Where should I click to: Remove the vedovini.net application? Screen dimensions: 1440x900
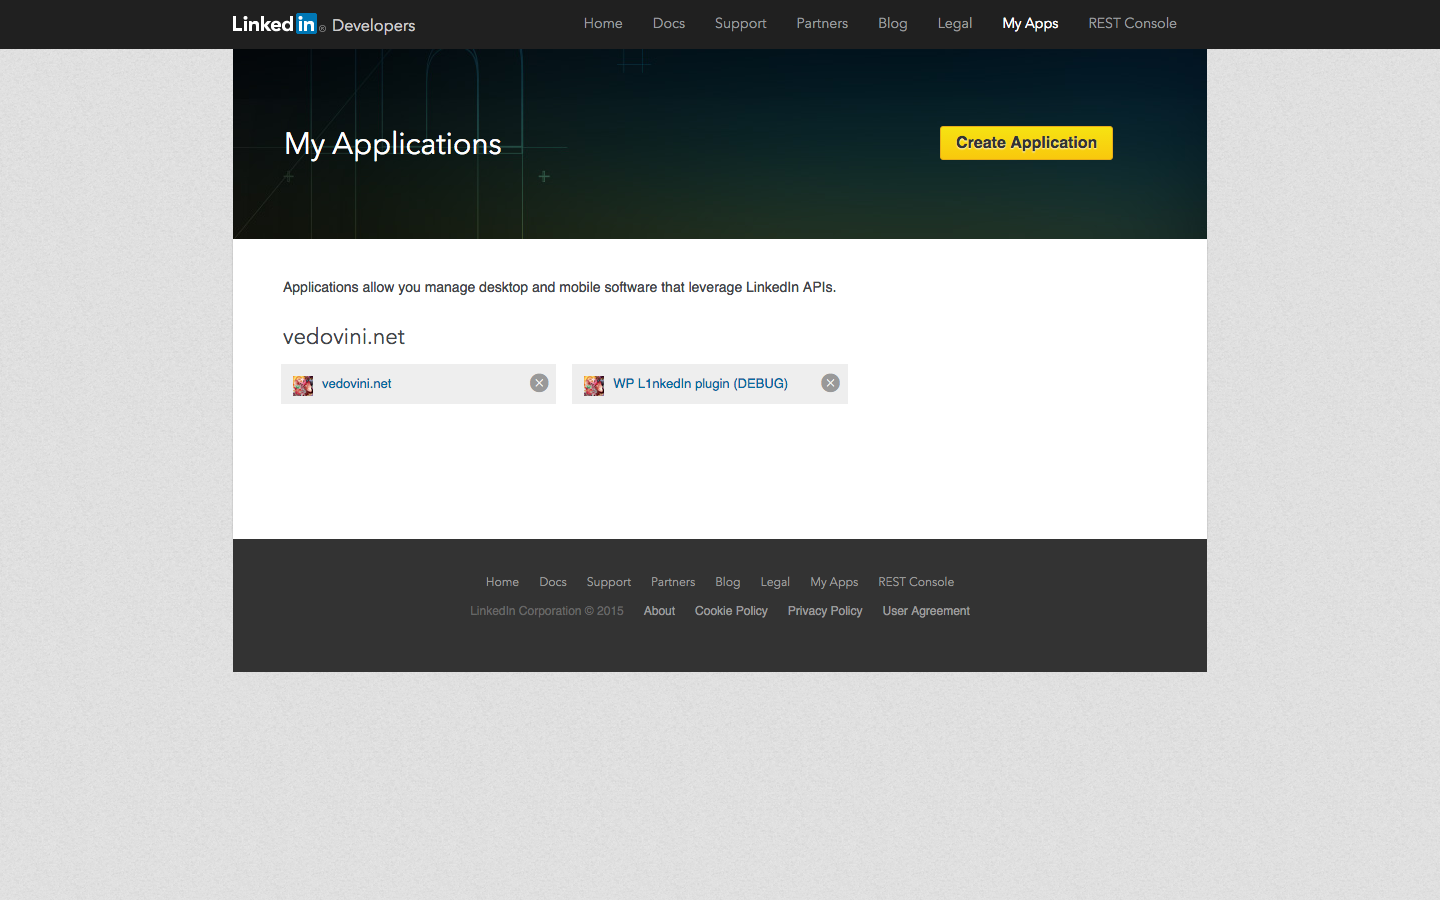[x=539, y=383]
